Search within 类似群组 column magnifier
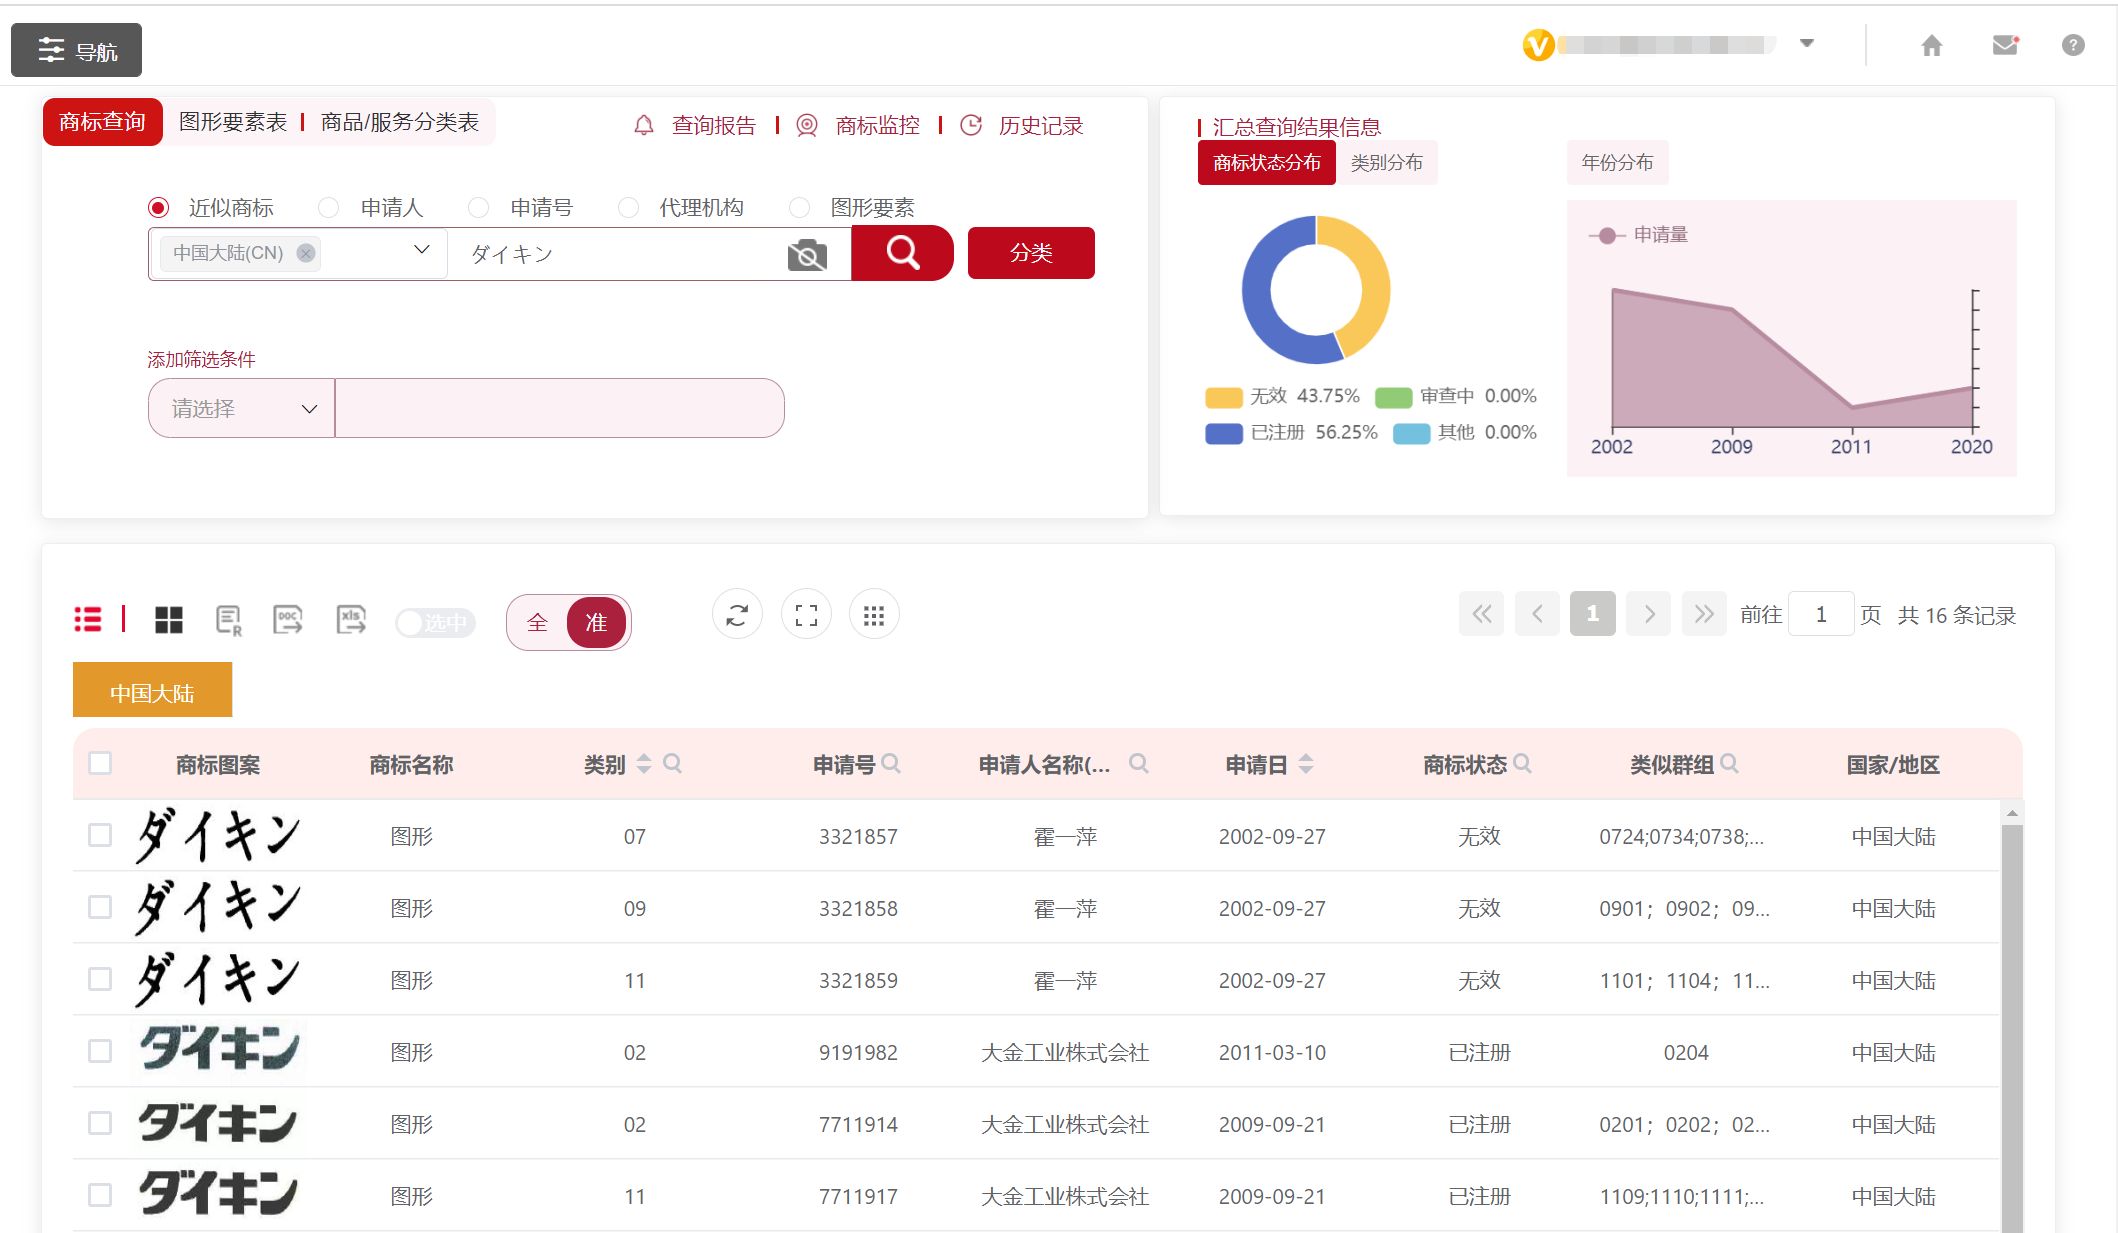2118x1233 pixels. [1729, 764]
